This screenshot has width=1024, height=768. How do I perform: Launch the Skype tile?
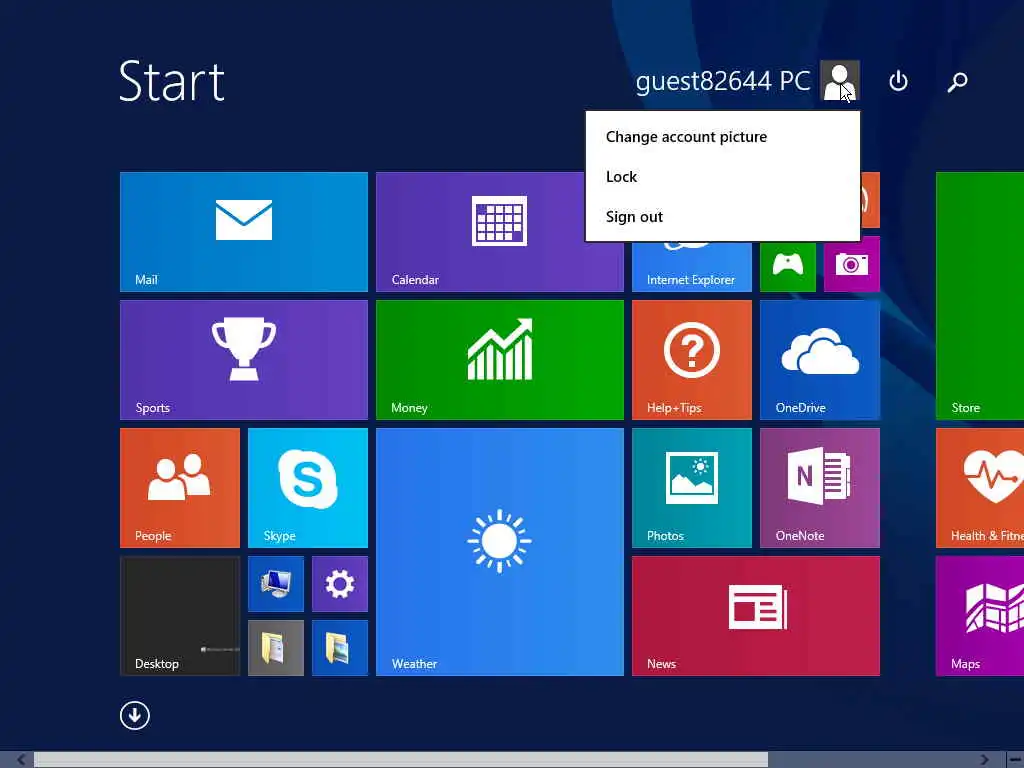point(308,488)
